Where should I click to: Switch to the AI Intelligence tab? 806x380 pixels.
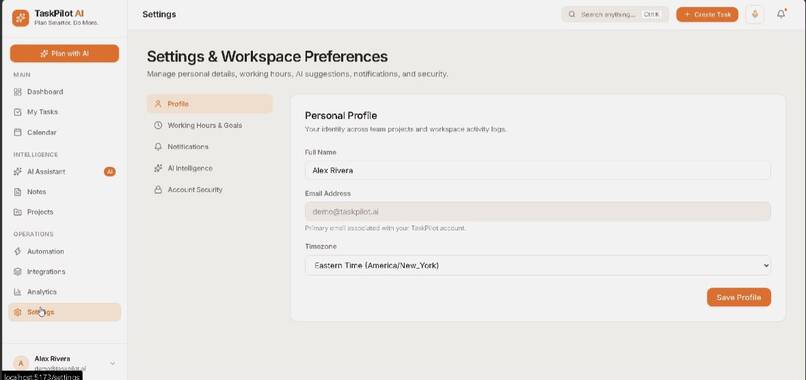(x=210, y=168)
